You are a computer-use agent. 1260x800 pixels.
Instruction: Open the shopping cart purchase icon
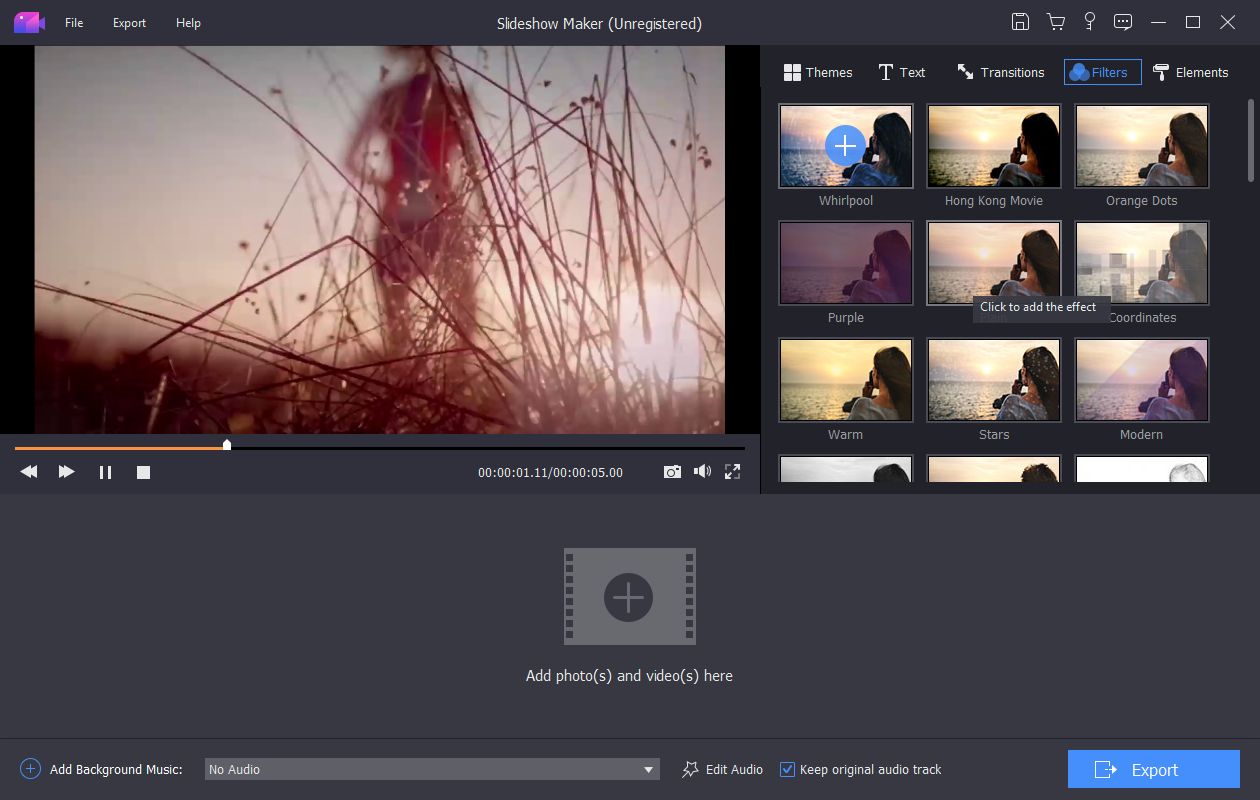1055,22
